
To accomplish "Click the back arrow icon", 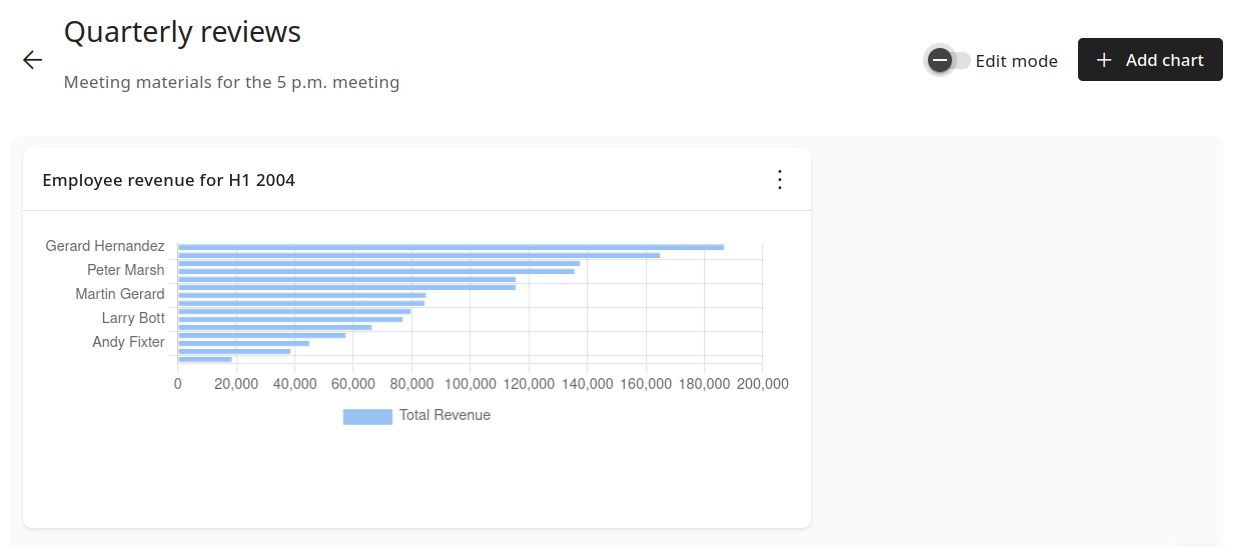I will coord(33,60).
